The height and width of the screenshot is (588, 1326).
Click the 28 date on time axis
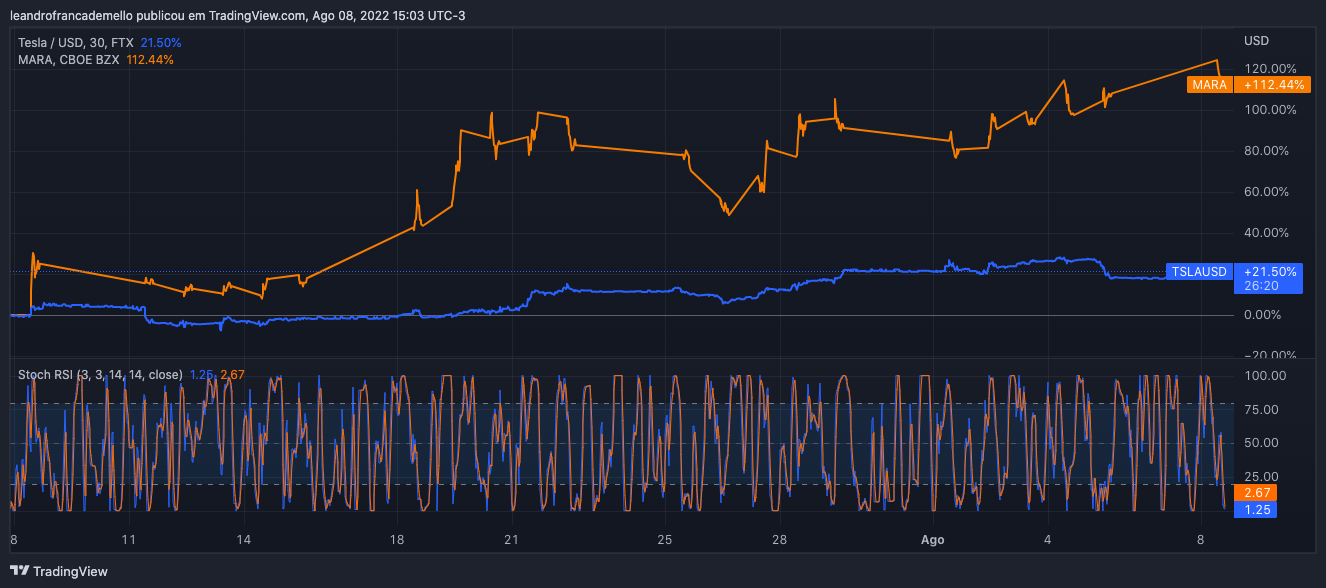(x=780, y=540)
